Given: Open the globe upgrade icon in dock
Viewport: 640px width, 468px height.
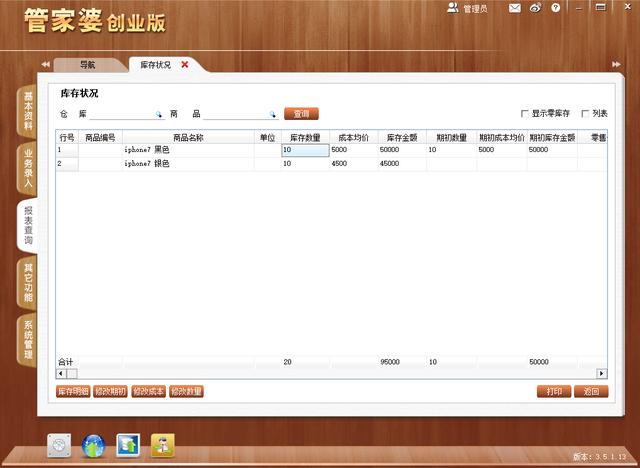Looking at the screenshot, I should pyautogui.click(x=94, y=445).
